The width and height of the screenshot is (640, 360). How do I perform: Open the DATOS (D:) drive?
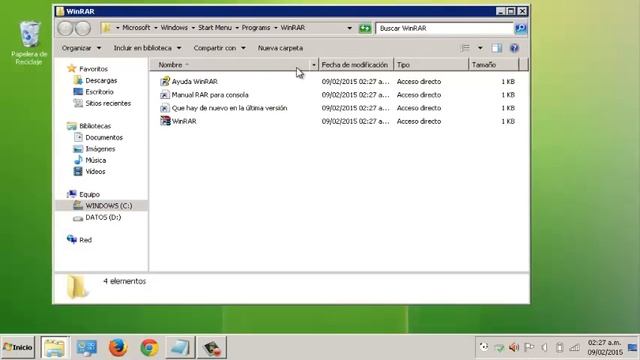tap(103, 217)
